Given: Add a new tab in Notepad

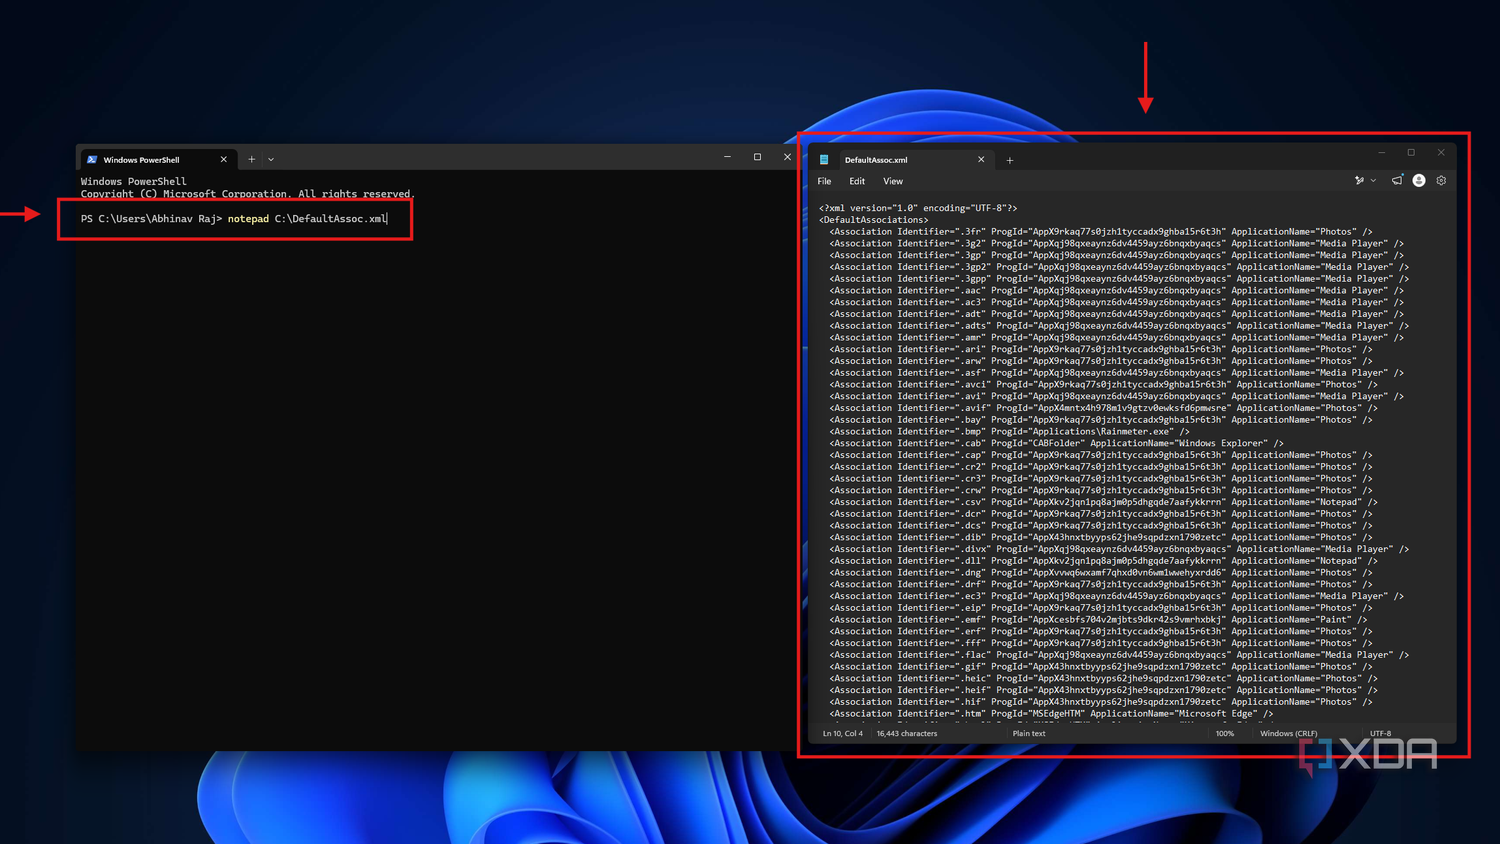Looking at the screenshot, I should tap(1010, 160).
